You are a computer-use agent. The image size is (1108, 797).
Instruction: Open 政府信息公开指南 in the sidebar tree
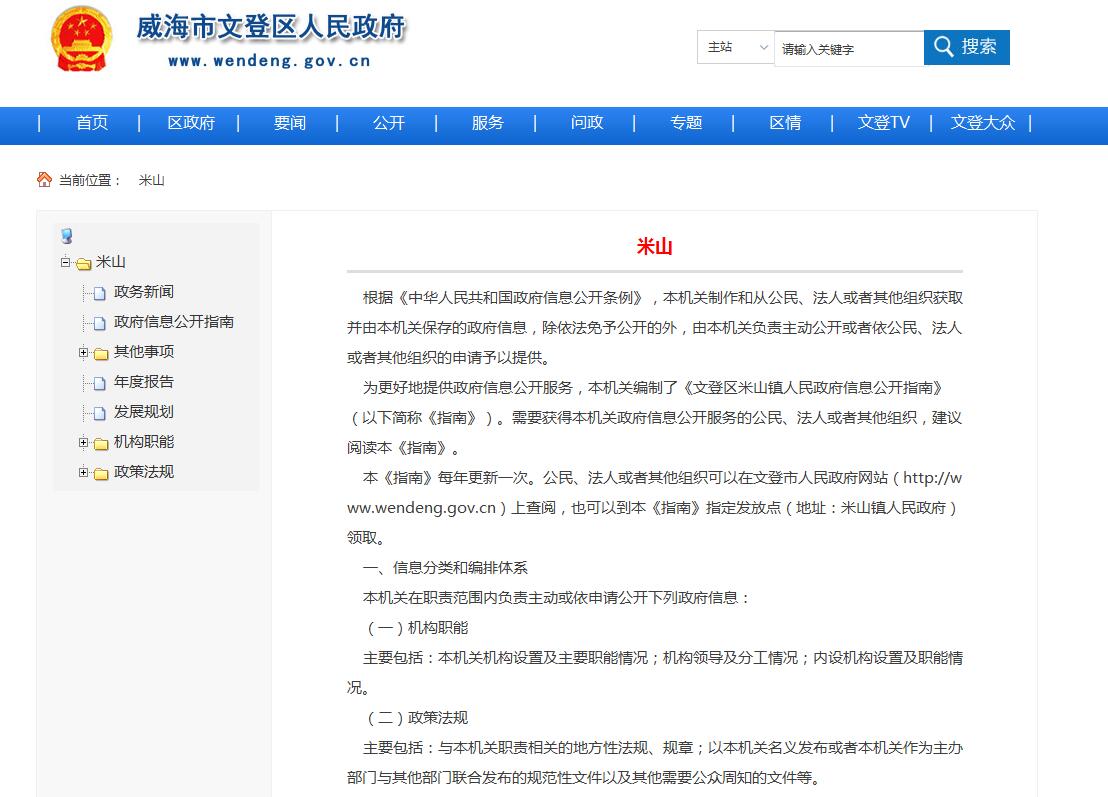(x=173, y=322)
